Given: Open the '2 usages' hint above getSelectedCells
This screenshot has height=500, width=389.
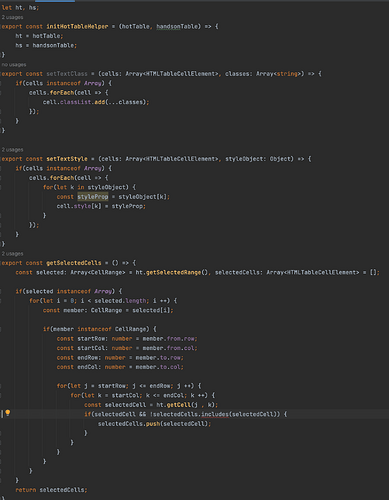Looking at the screenshot, I should 12,254.
